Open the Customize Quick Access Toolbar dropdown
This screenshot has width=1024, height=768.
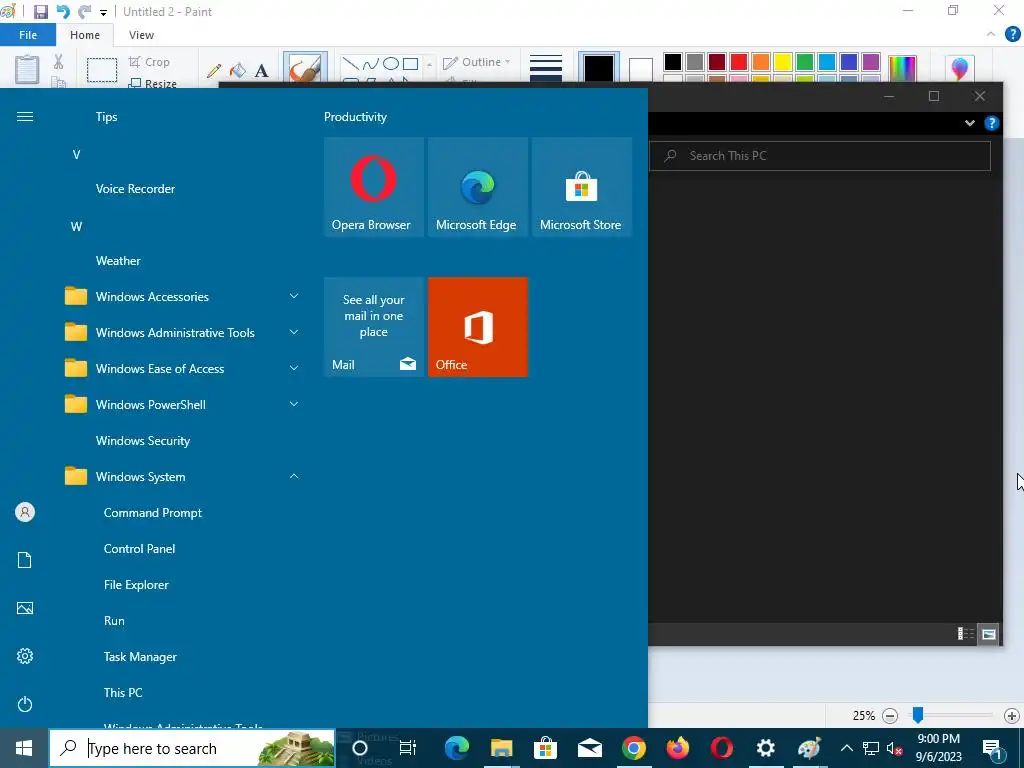[103, 12]
